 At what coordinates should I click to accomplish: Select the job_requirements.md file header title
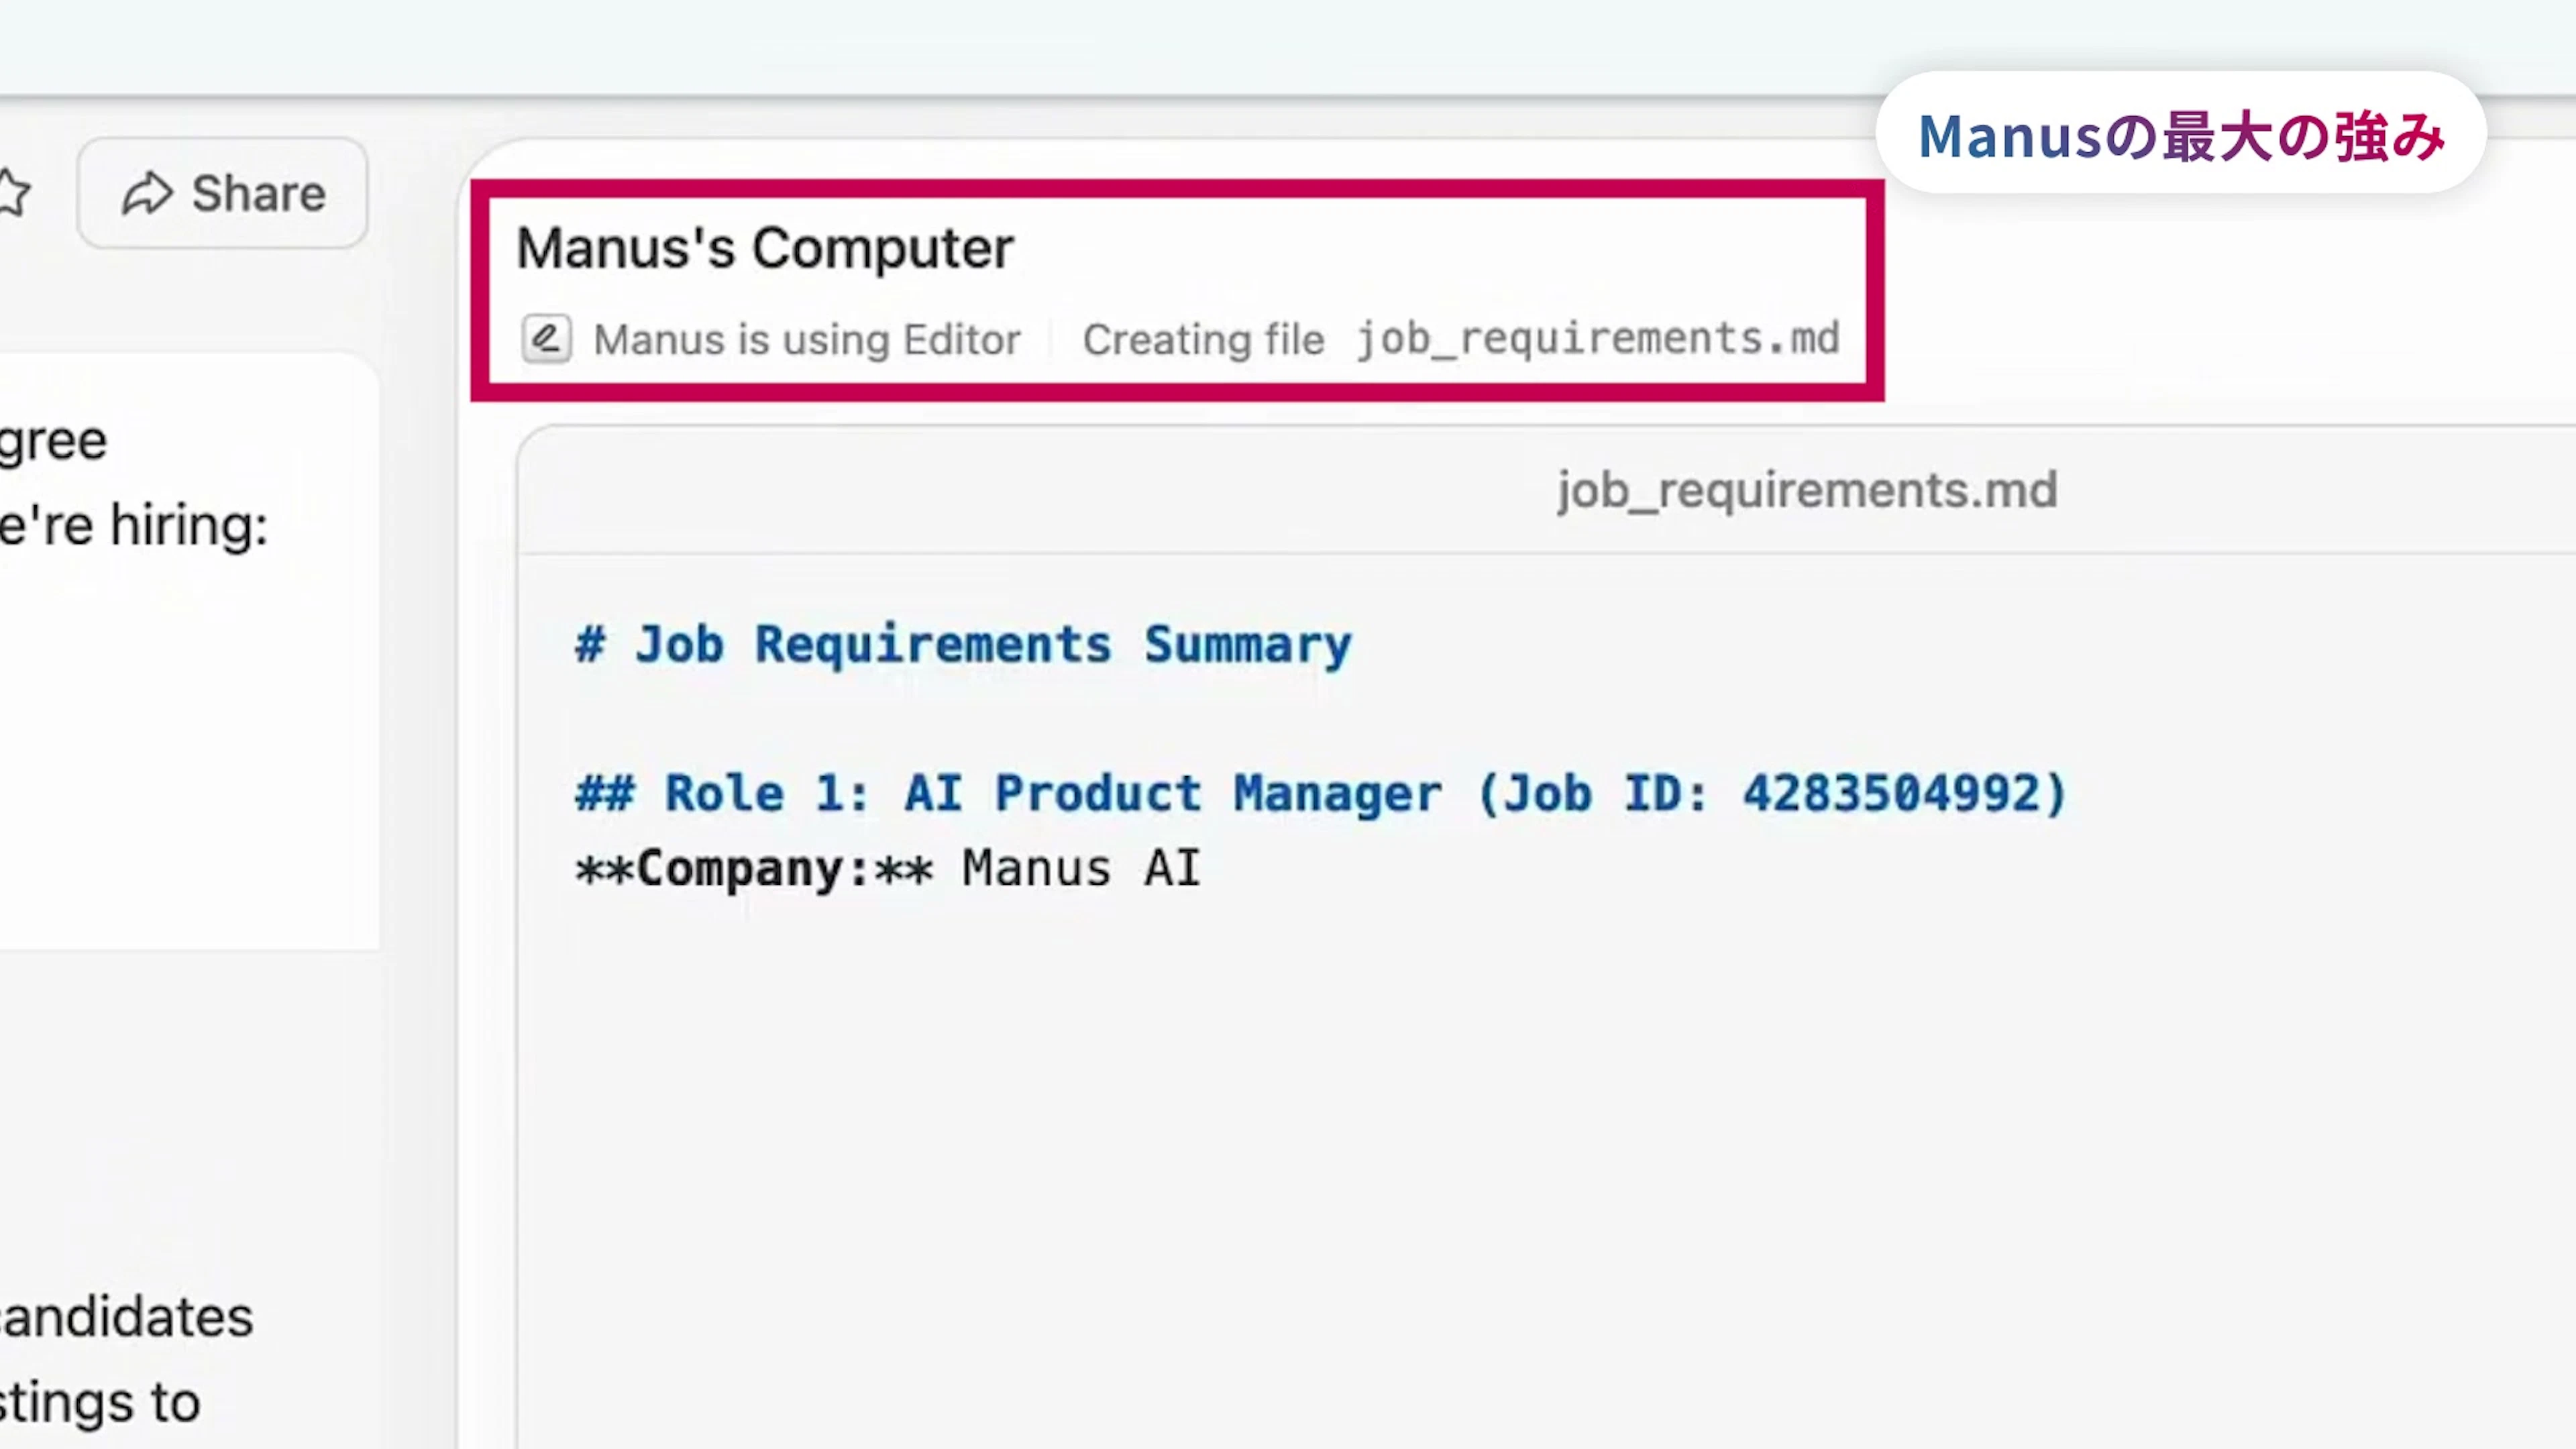[x=1806, y=490]
